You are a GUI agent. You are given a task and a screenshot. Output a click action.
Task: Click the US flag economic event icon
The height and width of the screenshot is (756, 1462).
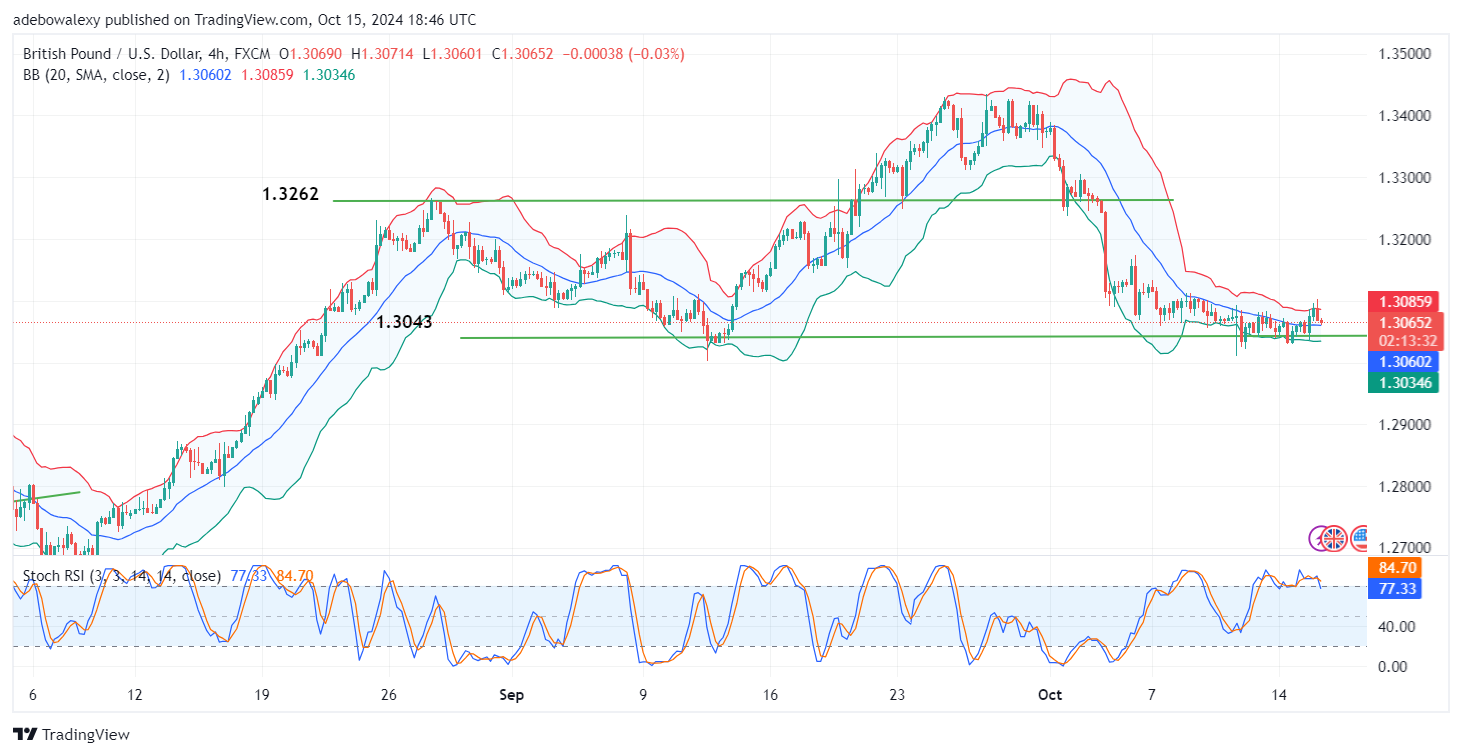1360,538
